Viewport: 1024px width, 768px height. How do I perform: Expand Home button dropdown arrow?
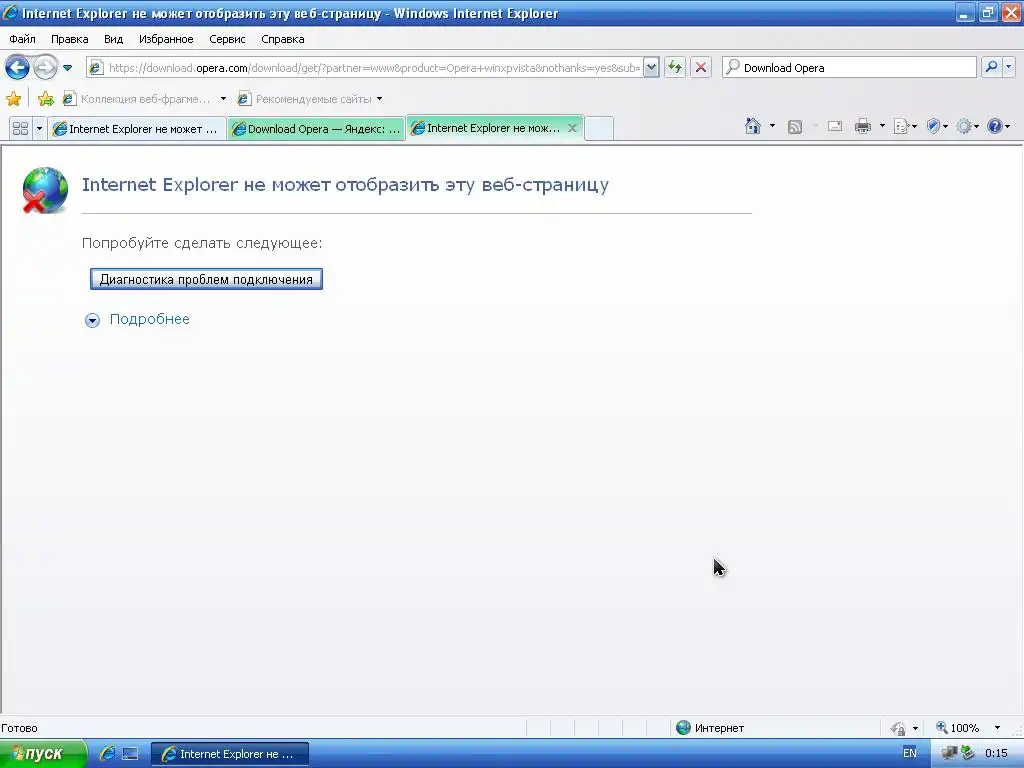tap(772, 126)
